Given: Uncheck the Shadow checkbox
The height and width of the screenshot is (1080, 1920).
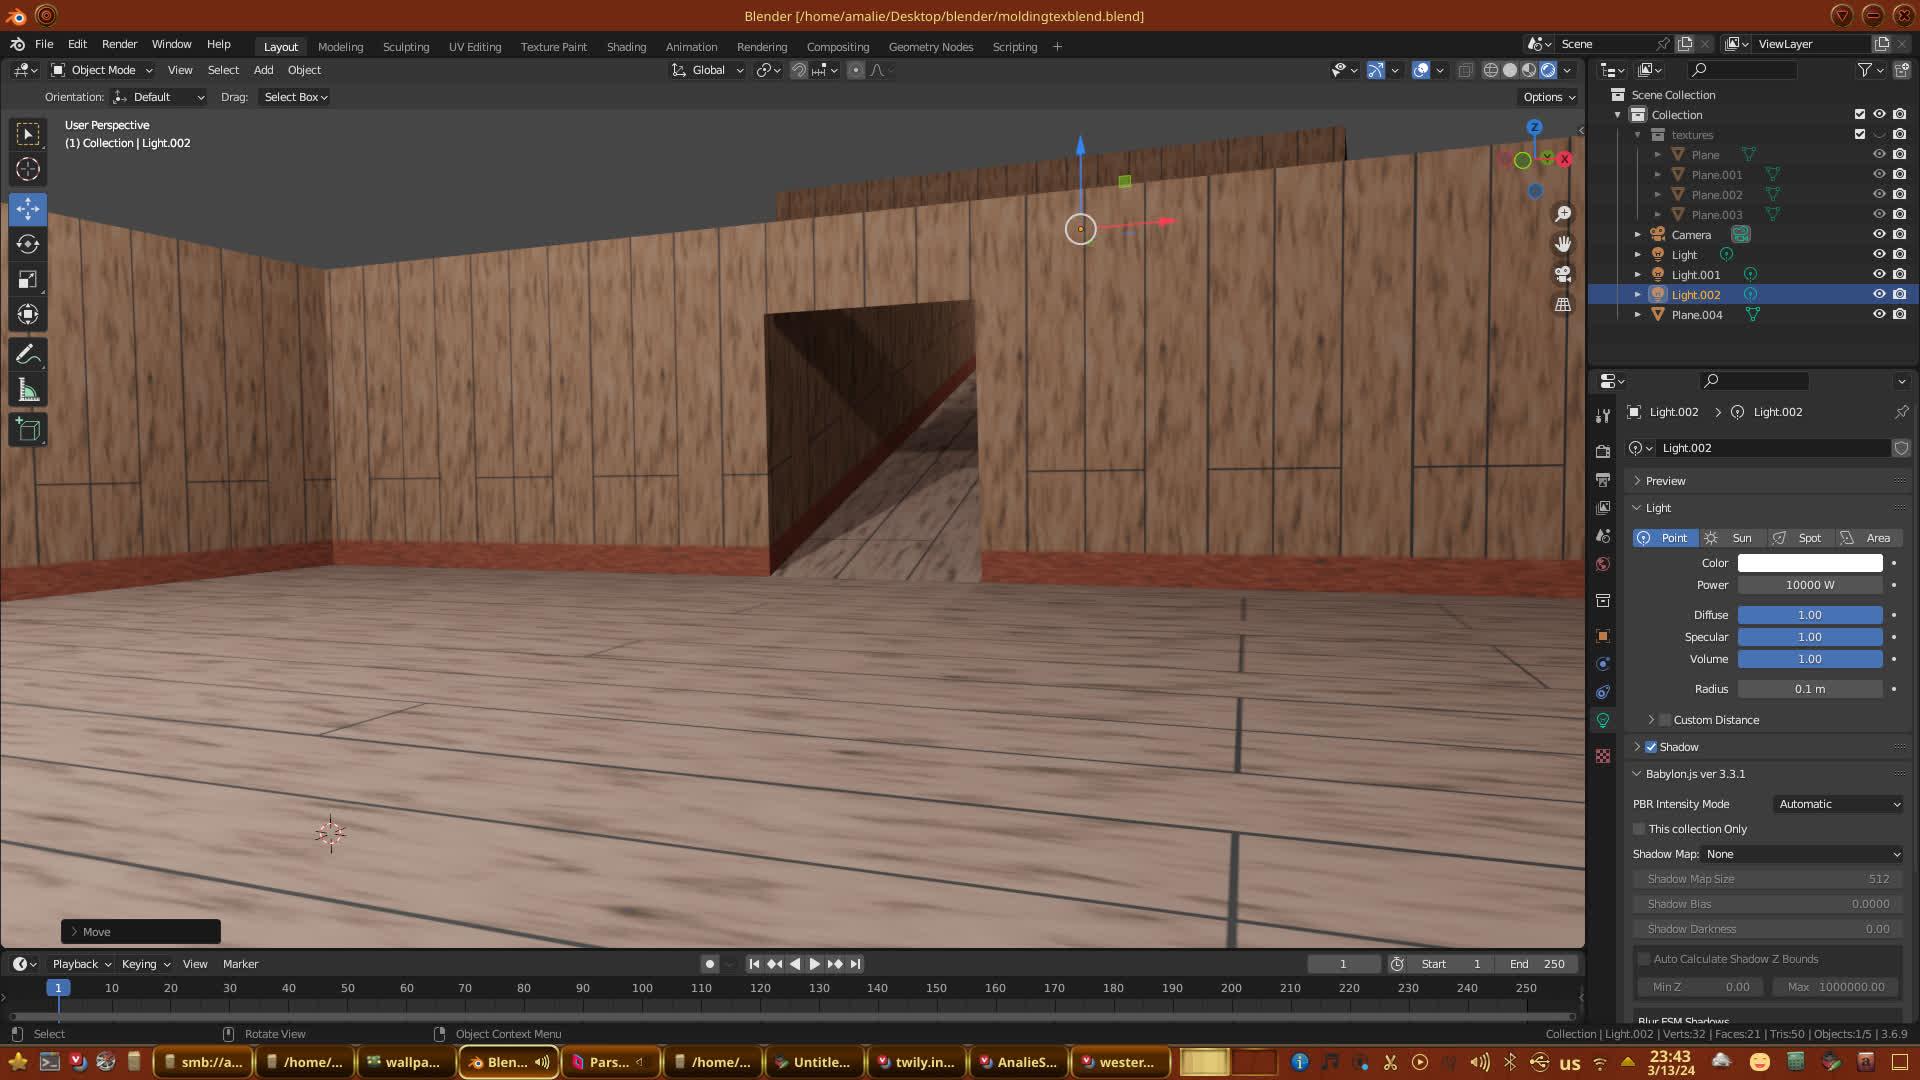Looking at the screenshot, I should [1651, 747].
